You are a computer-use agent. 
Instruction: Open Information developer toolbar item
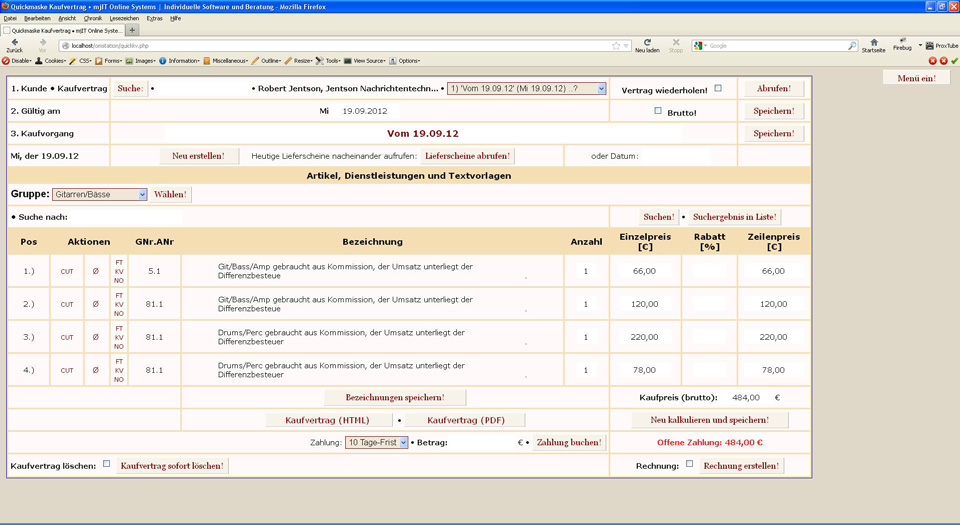coord(180,61)
